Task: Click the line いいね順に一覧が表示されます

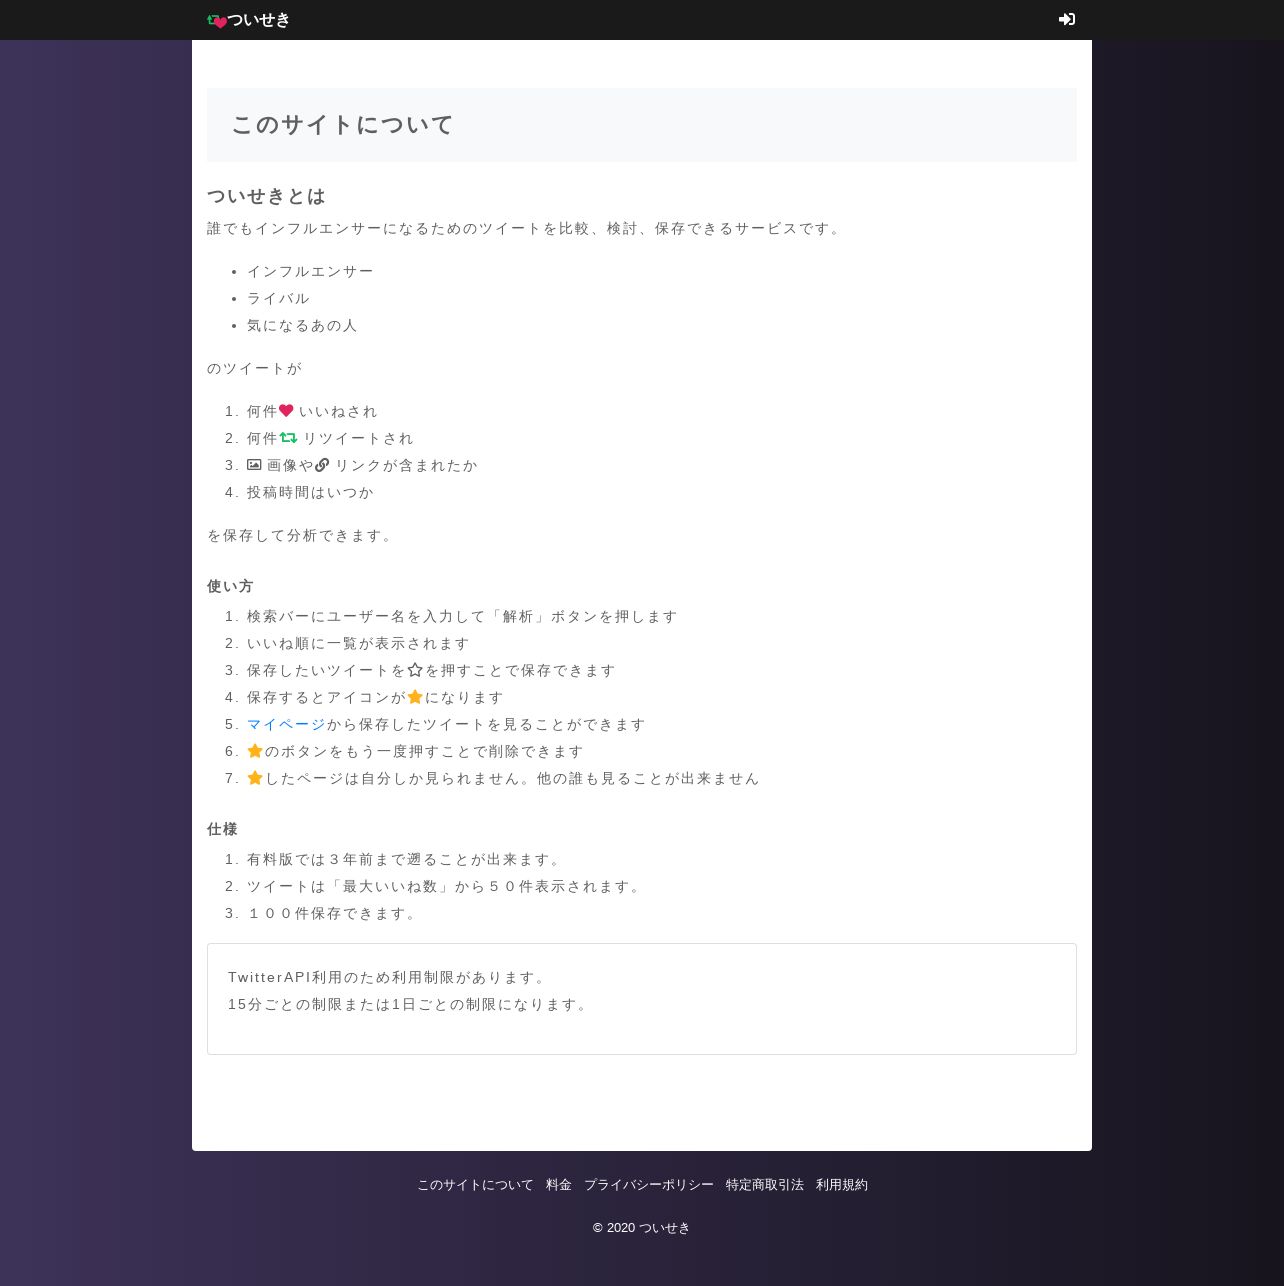Action: (x=358, y=643)
